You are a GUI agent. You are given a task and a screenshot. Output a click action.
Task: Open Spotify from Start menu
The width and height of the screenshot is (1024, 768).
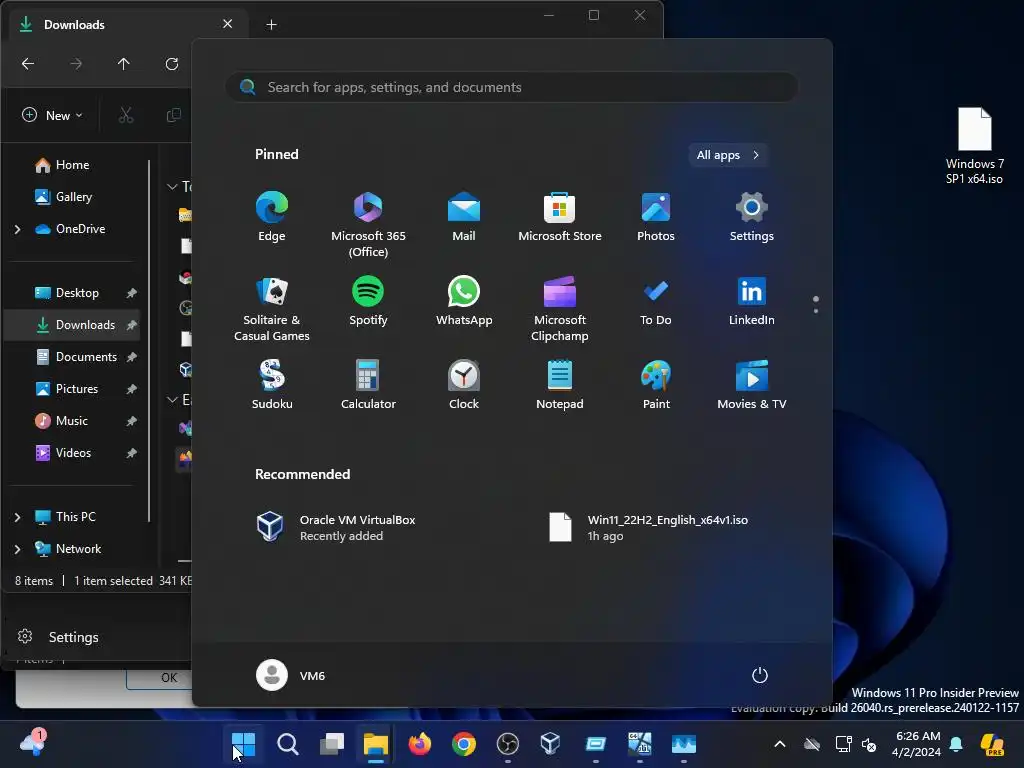[368, 301]
